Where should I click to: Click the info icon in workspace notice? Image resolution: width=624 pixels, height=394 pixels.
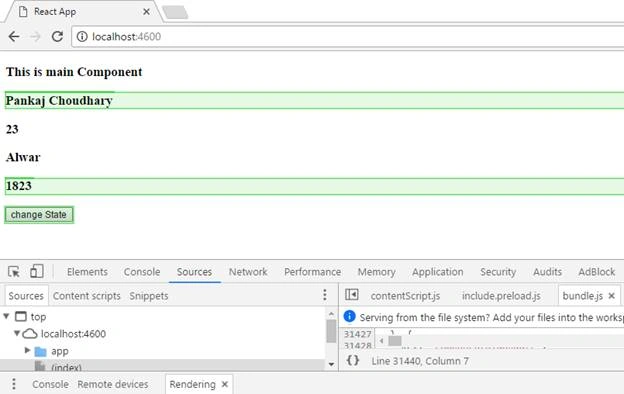point(349,316)
